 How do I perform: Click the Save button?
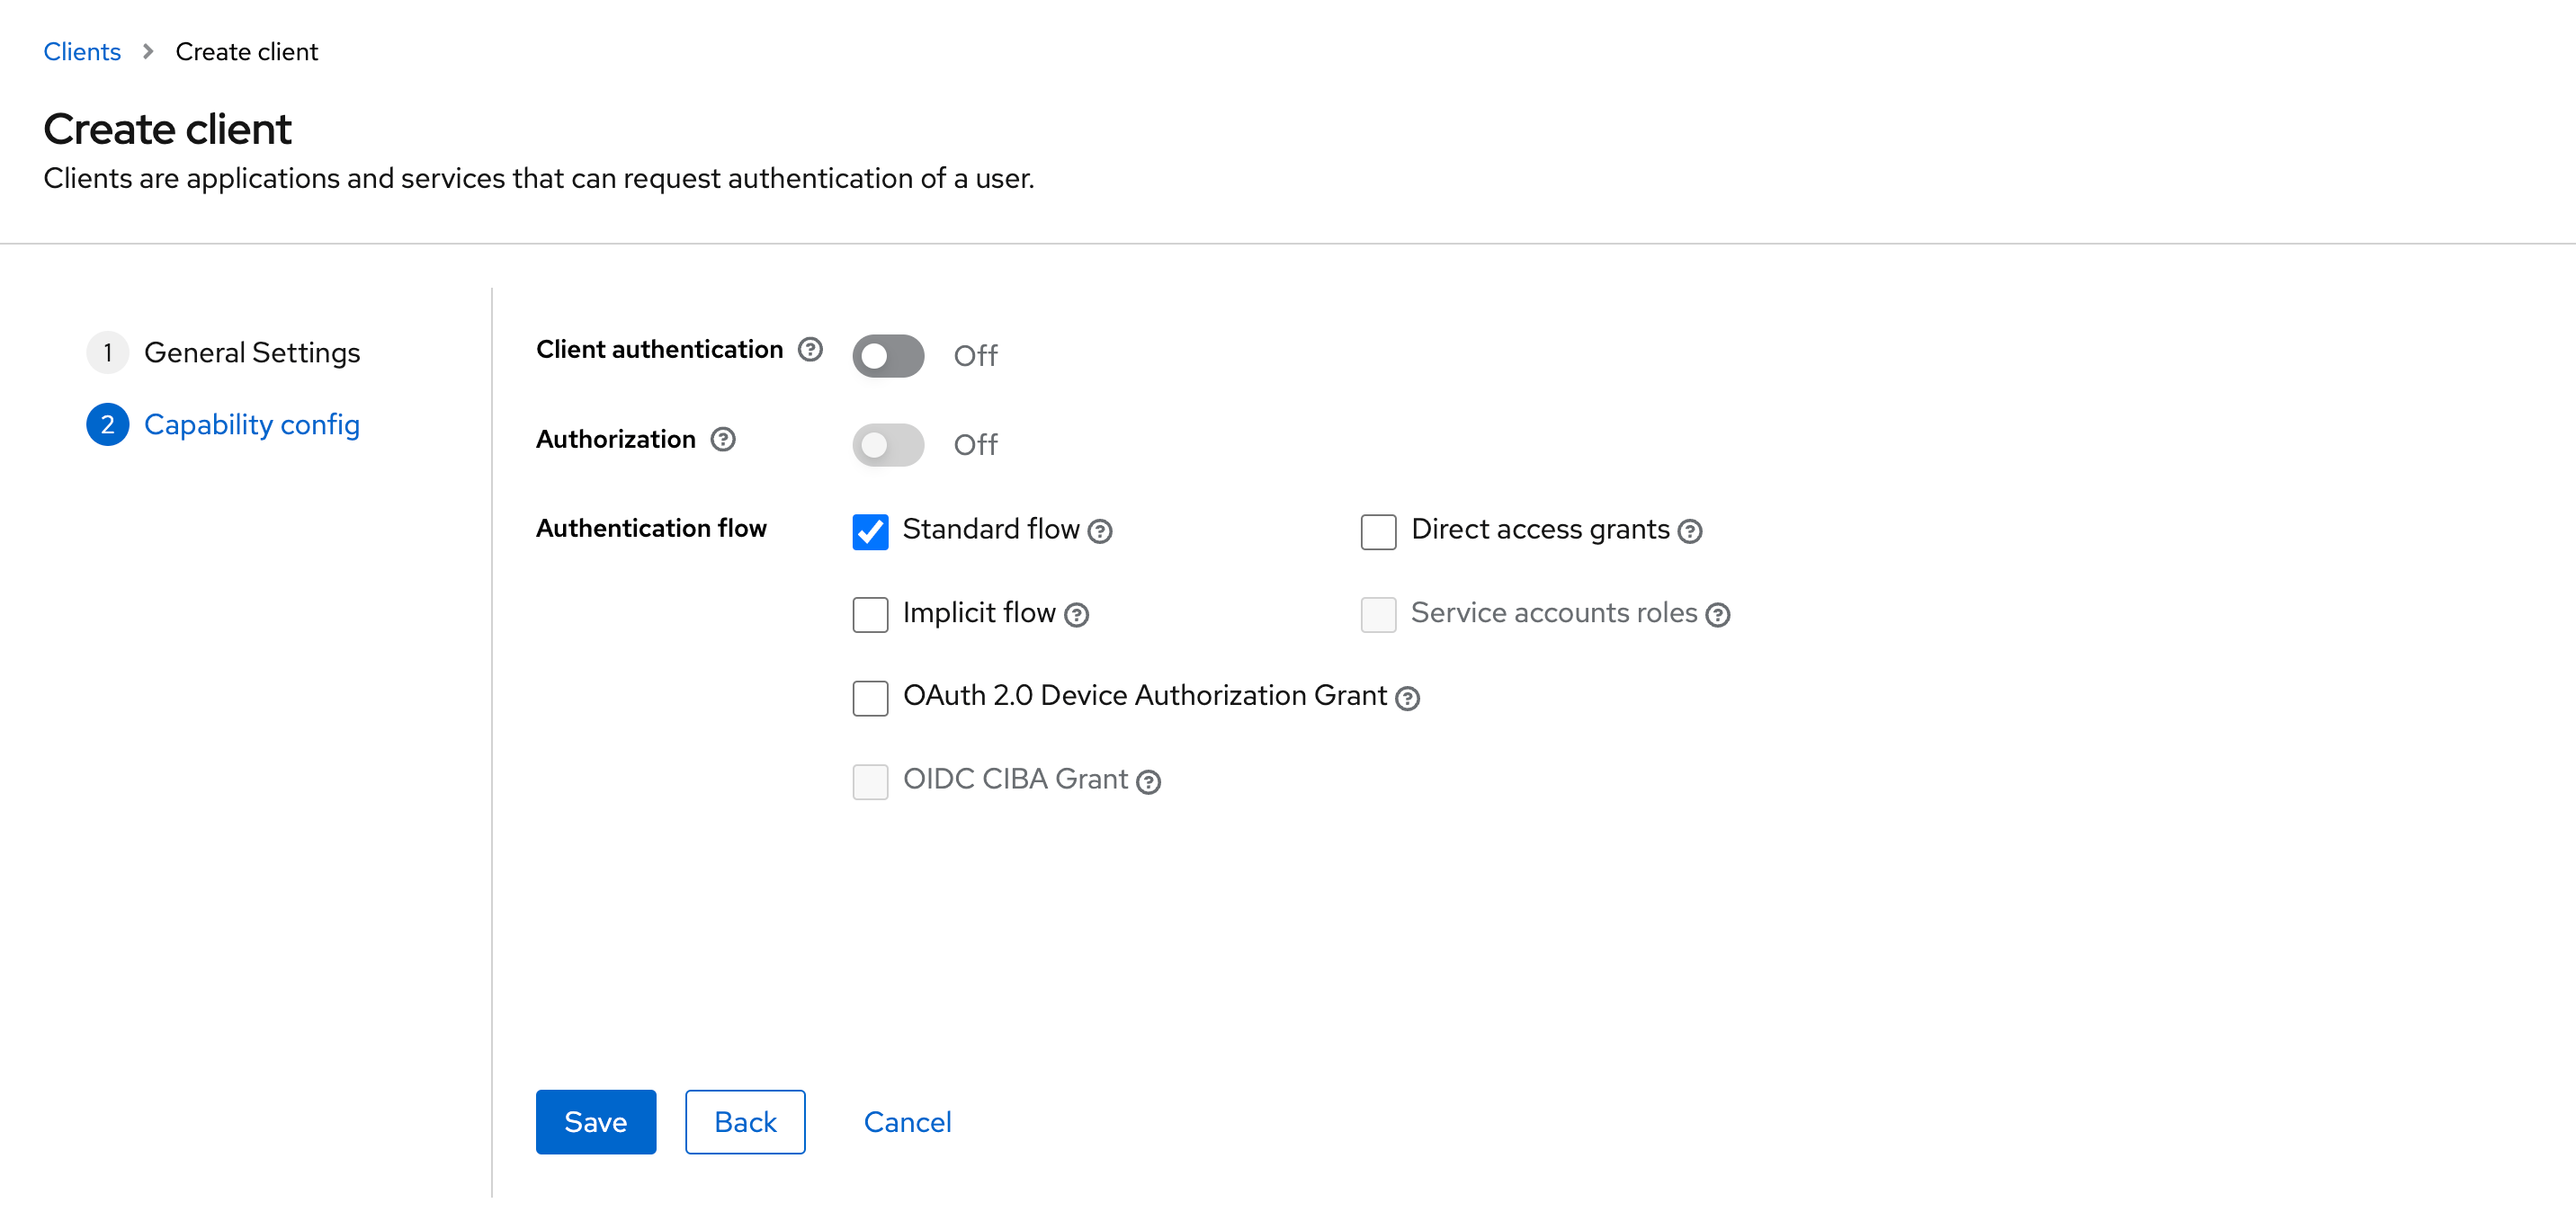coord(595,1122)
